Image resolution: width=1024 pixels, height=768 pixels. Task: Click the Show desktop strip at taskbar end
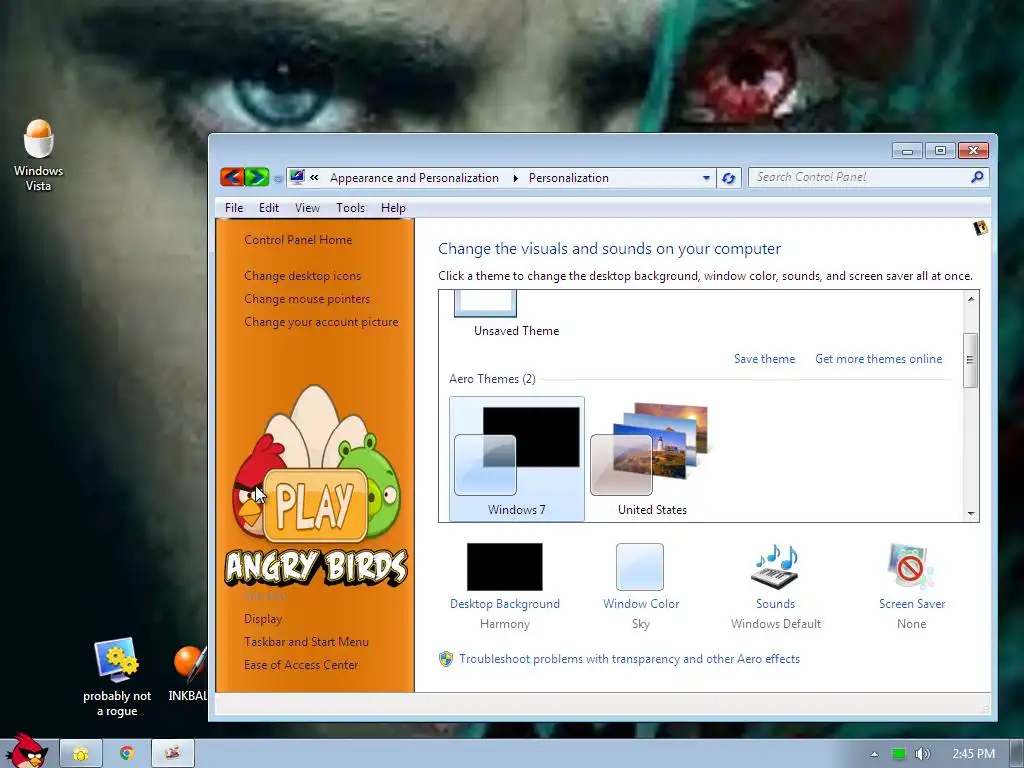1016,754
